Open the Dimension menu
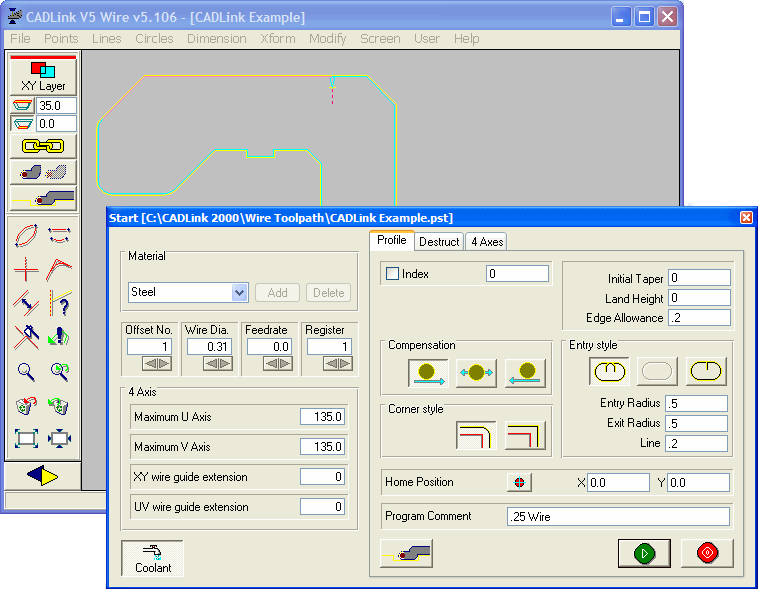Screen dimensions: 758x589 point(217,39)
